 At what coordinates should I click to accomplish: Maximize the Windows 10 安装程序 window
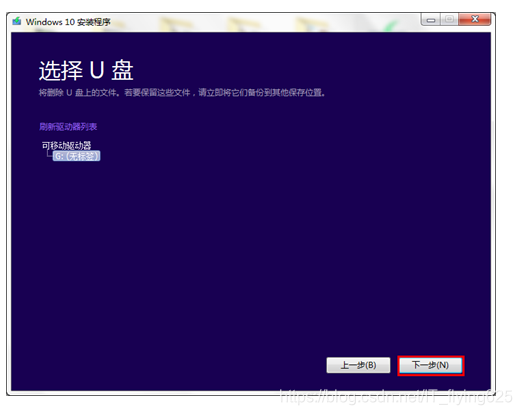(449, 19)
